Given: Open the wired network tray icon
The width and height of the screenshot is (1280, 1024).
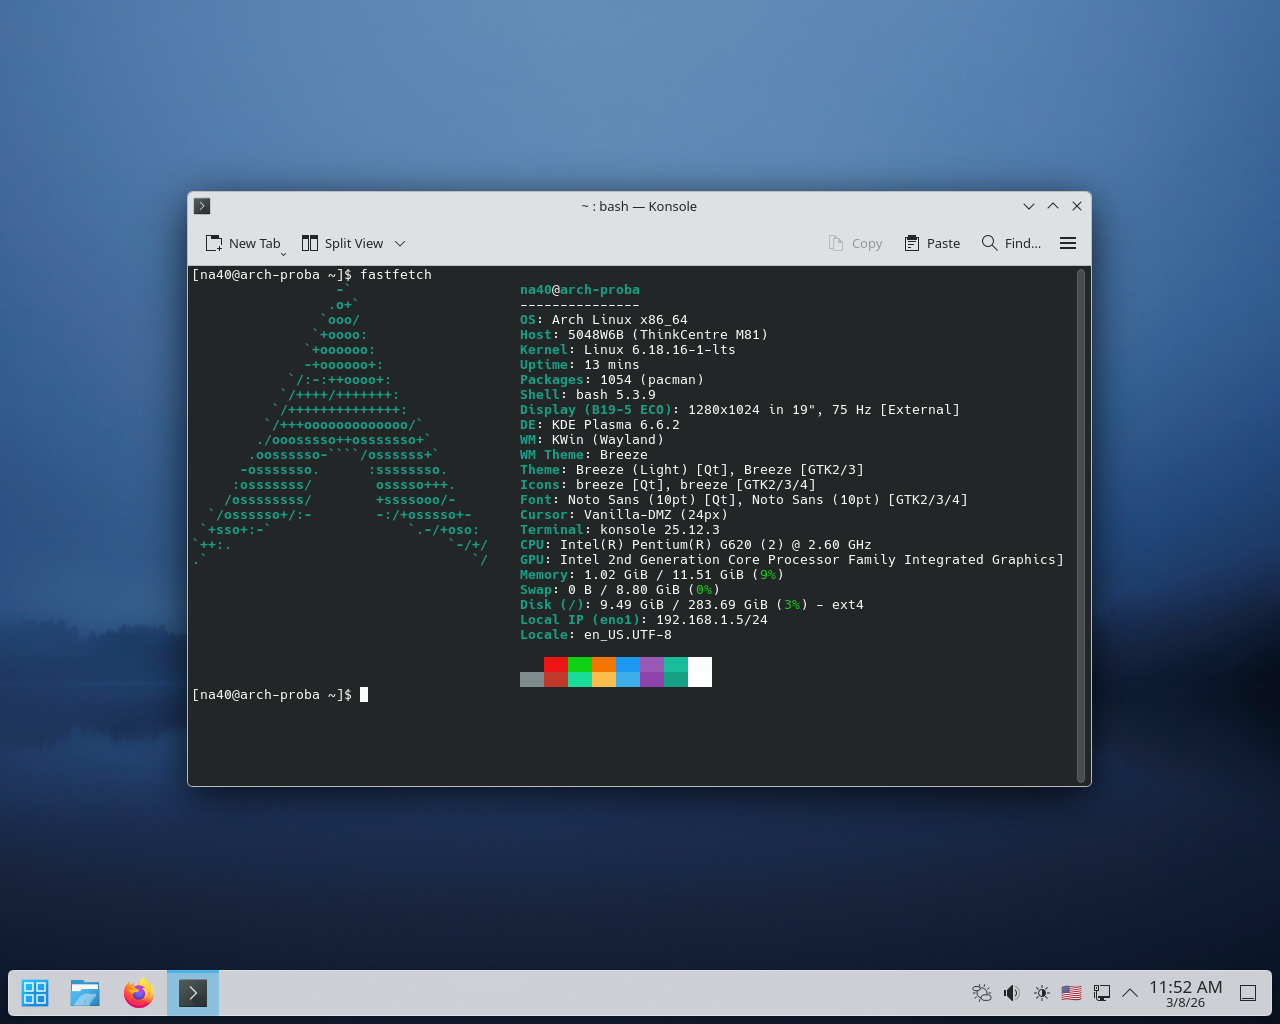Looking at the screenshot, I should point(1102,993).
